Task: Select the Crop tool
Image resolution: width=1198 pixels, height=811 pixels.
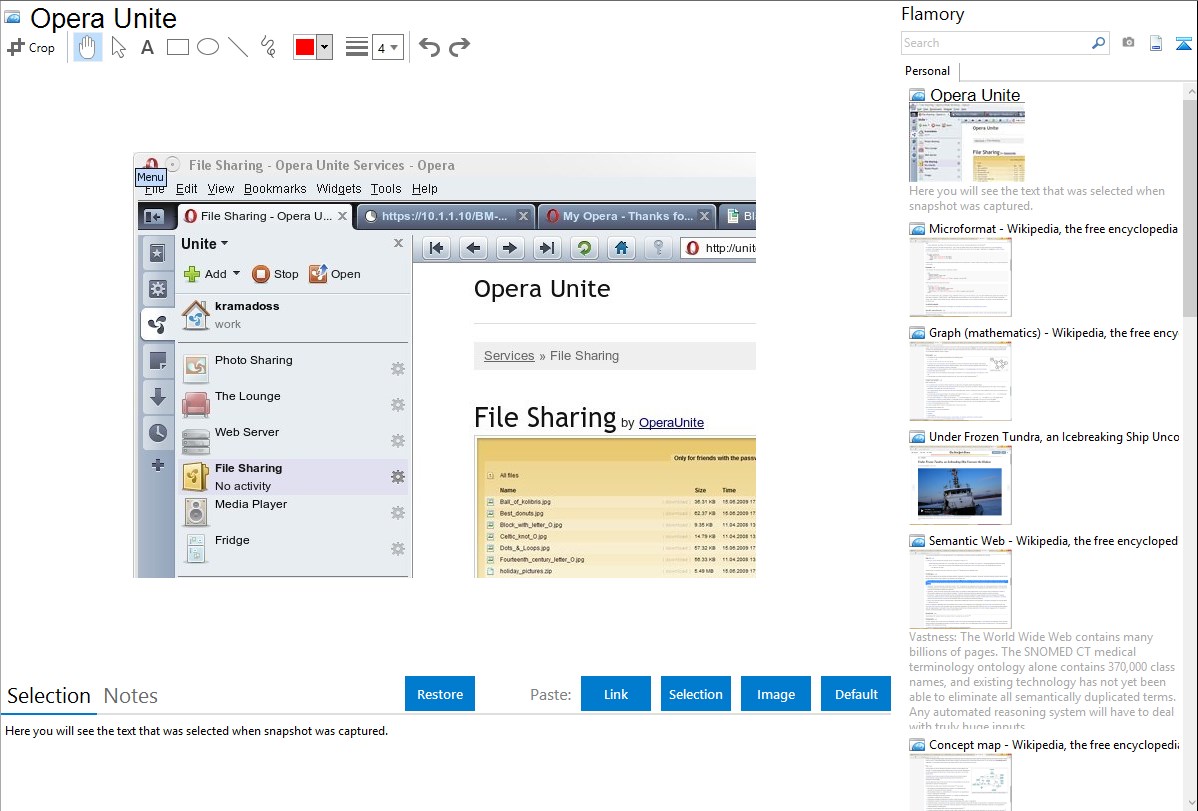Action: (31, 47)
